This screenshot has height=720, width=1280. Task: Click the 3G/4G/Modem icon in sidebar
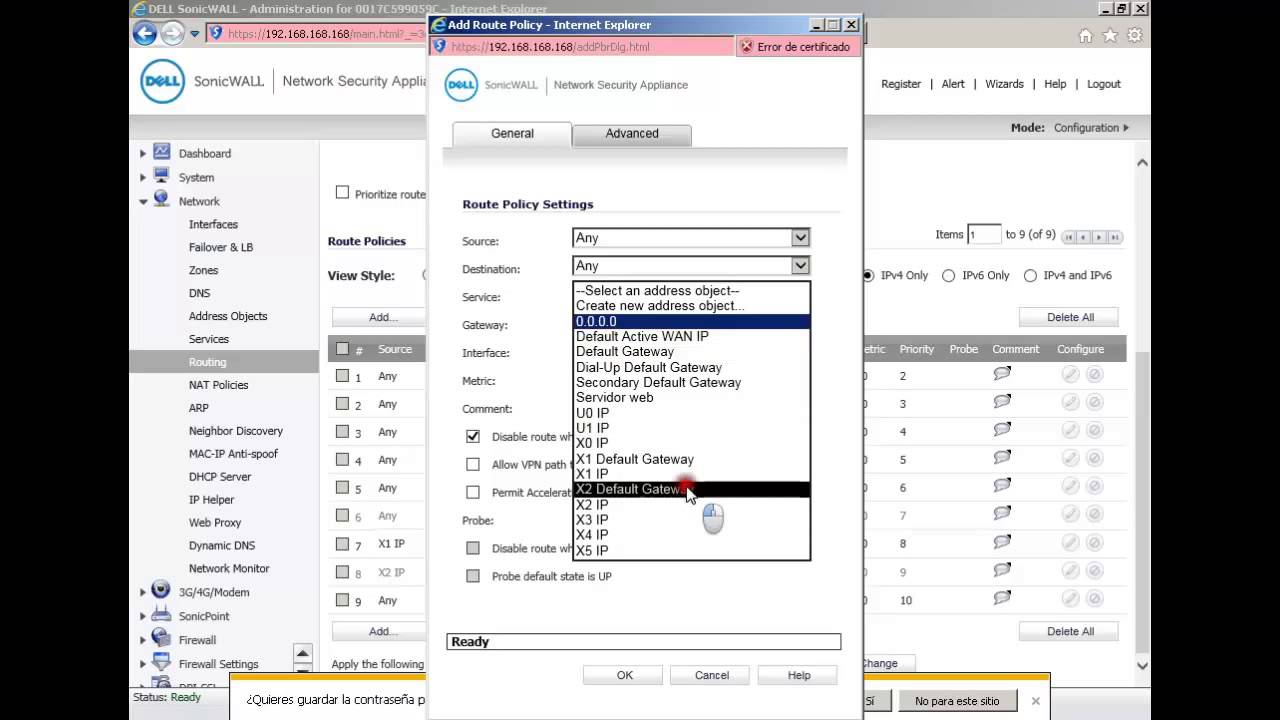(161, 591)
